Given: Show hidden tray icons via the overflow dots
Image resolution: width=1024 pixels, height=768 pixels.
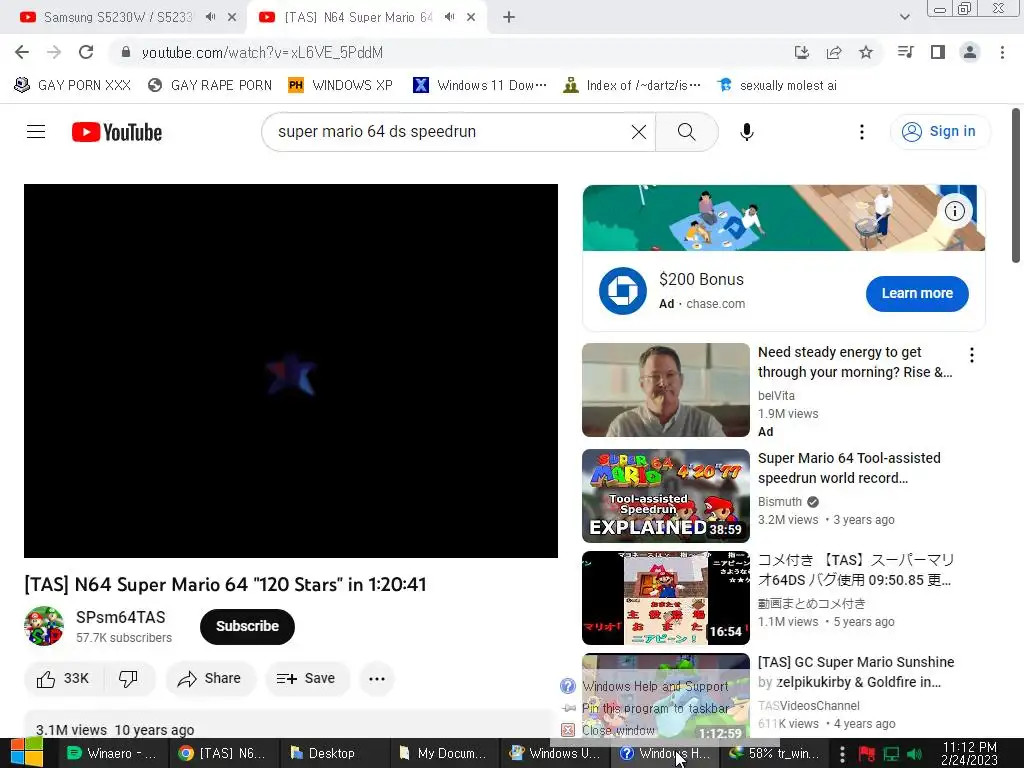Looking at the screenshot, I should click(x=842, y=754).
